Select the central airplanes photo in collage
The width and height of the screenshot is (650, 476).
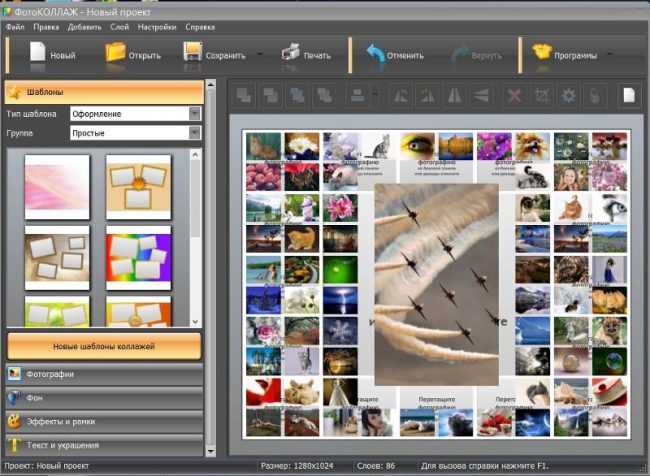coord(437,285)
